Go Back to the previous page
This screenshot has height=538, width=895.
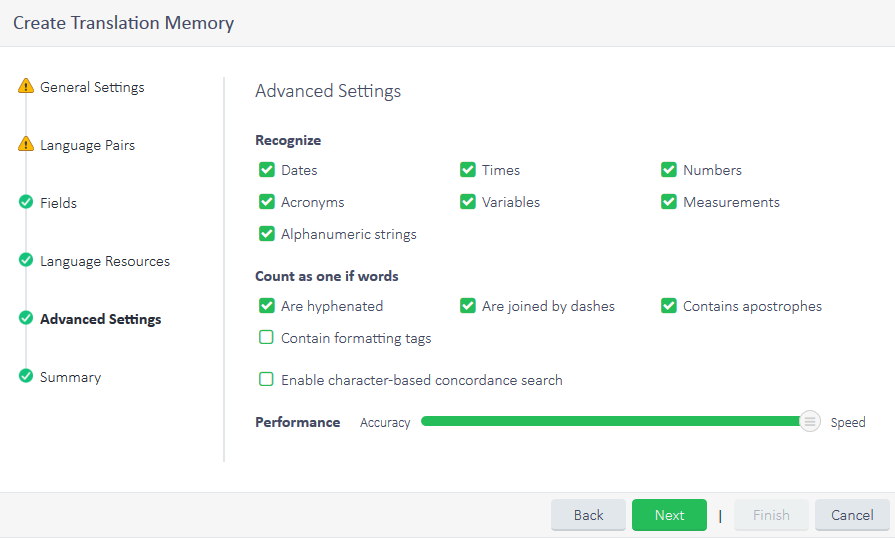[x=588, y=515]
